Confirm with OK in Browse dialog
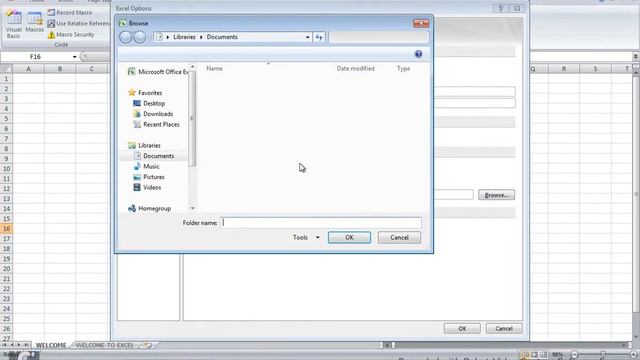This screenshot has height=360, width=640. [x=349, y=237]
